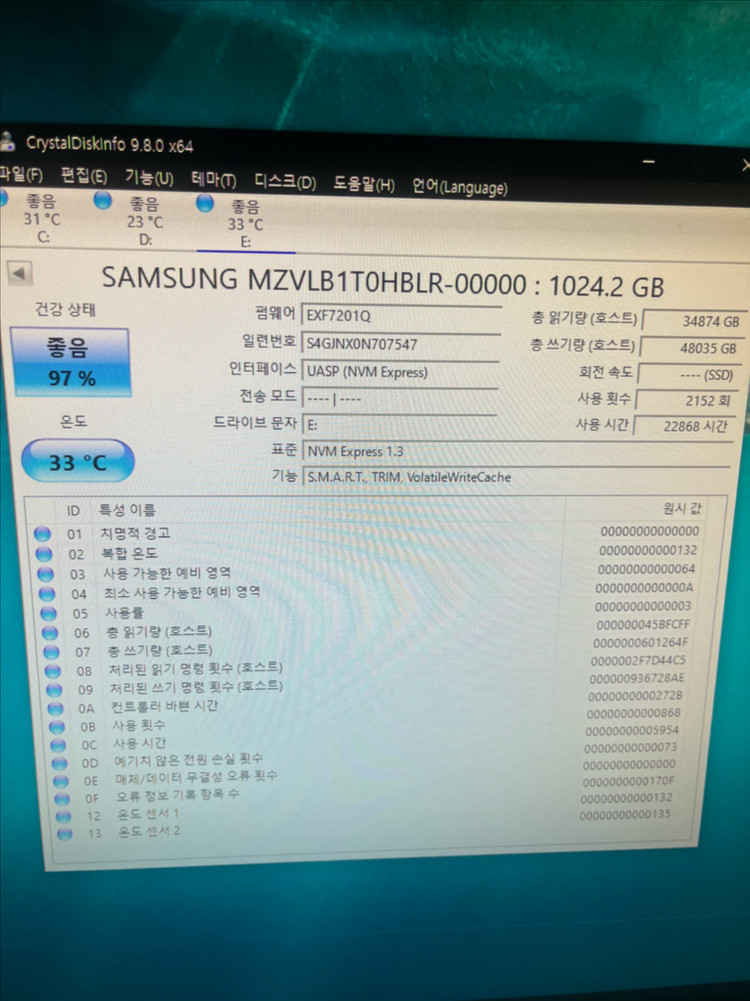
Task: Click the power on hours value 22868 시간
Action: tap(683, 426)
